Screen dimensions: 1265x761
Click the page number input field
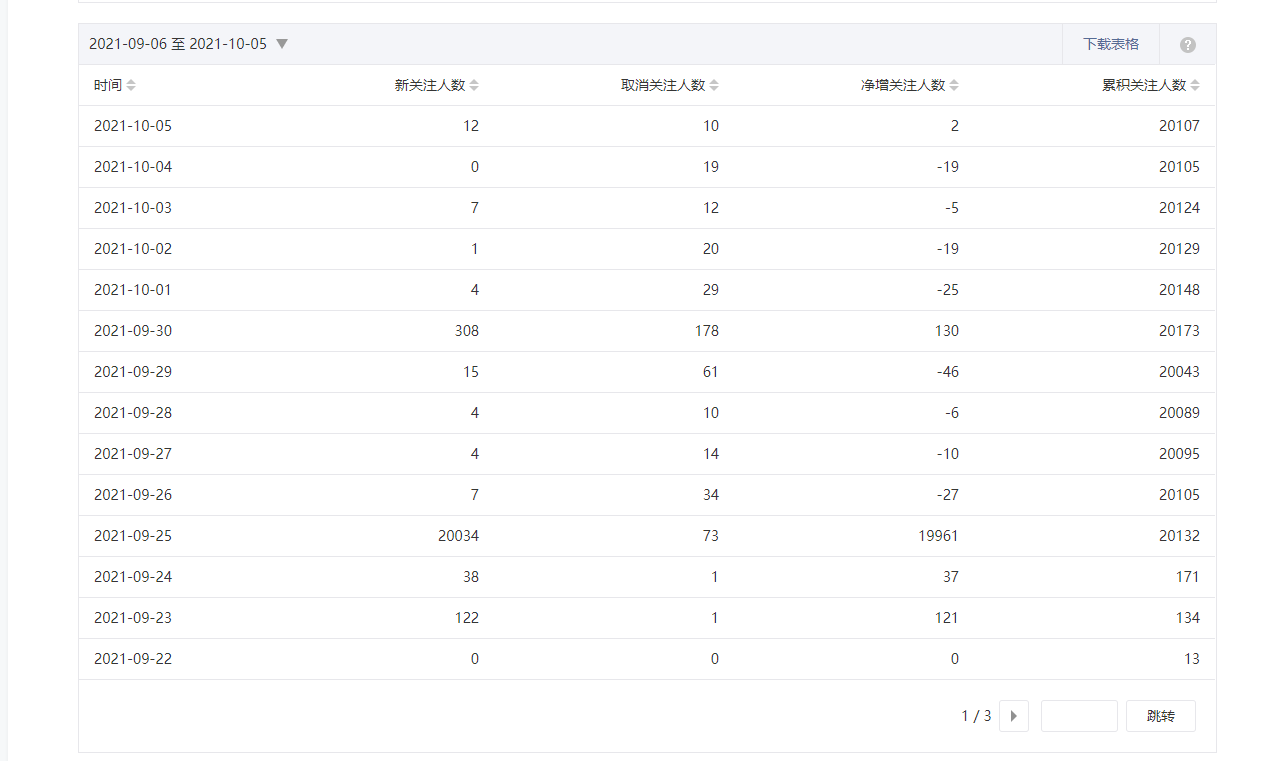pos(1078,716)
